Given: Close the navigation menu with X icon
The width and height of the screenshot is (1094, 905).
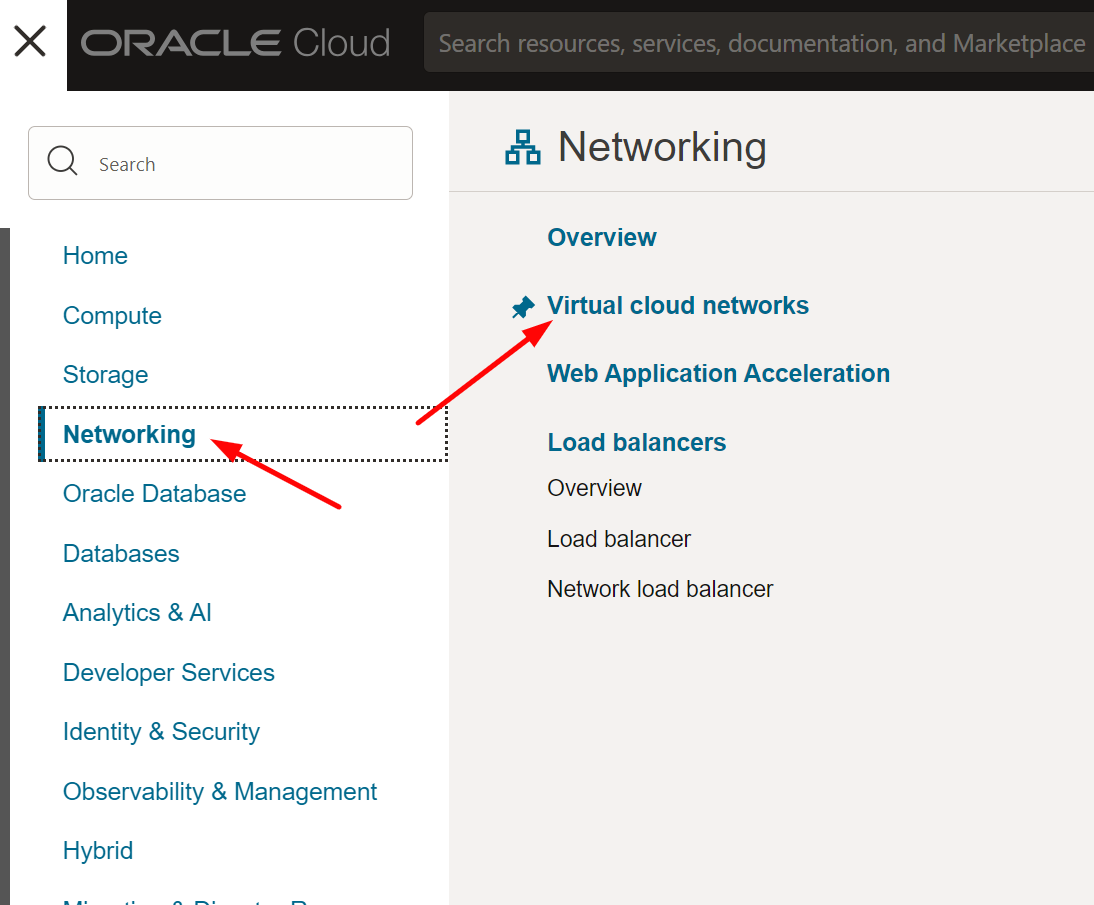Looking at the screenshot, I should [30, 41].
